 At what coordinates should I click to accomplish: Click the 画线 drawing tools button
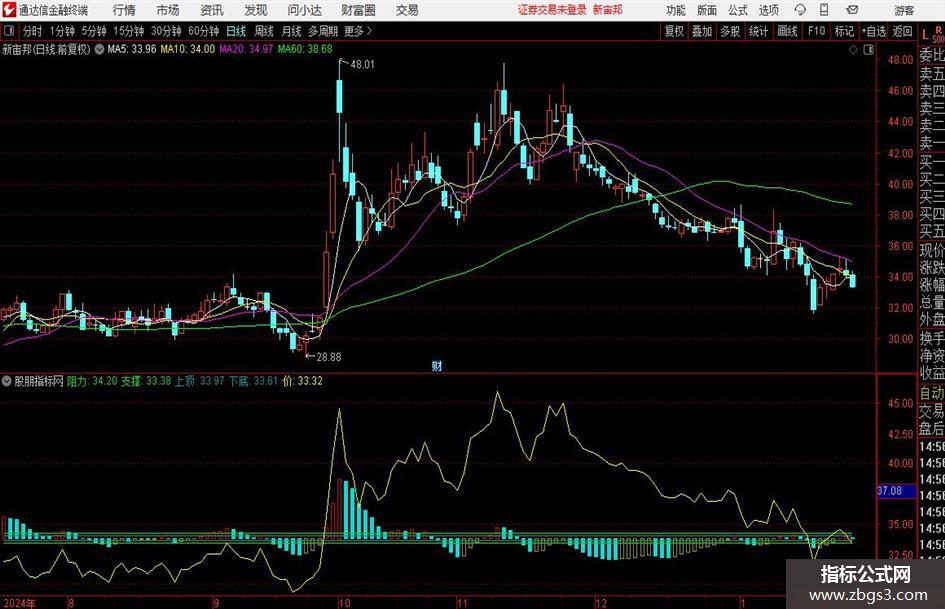pyautogui.click(x=787, y=31)
